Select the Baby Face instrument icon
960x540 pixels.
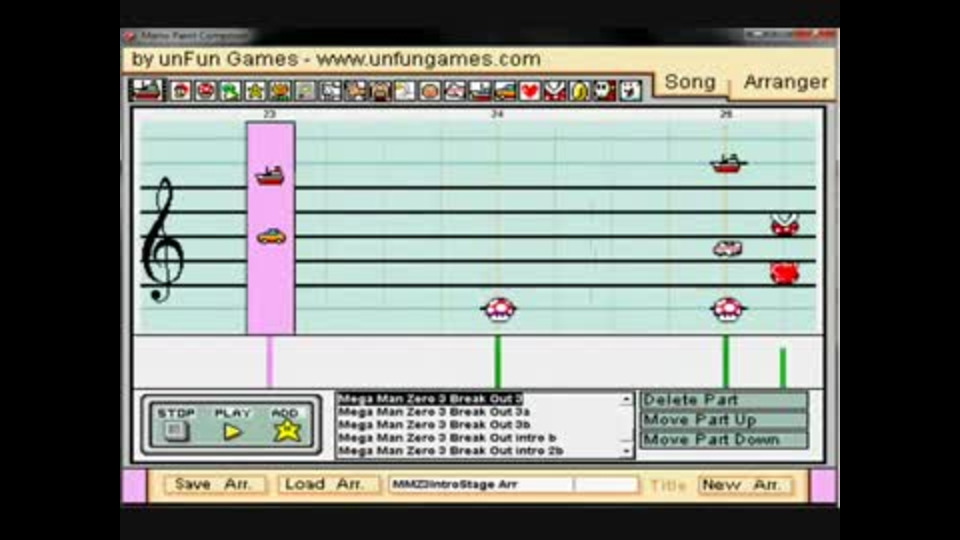tap(430, 91)
